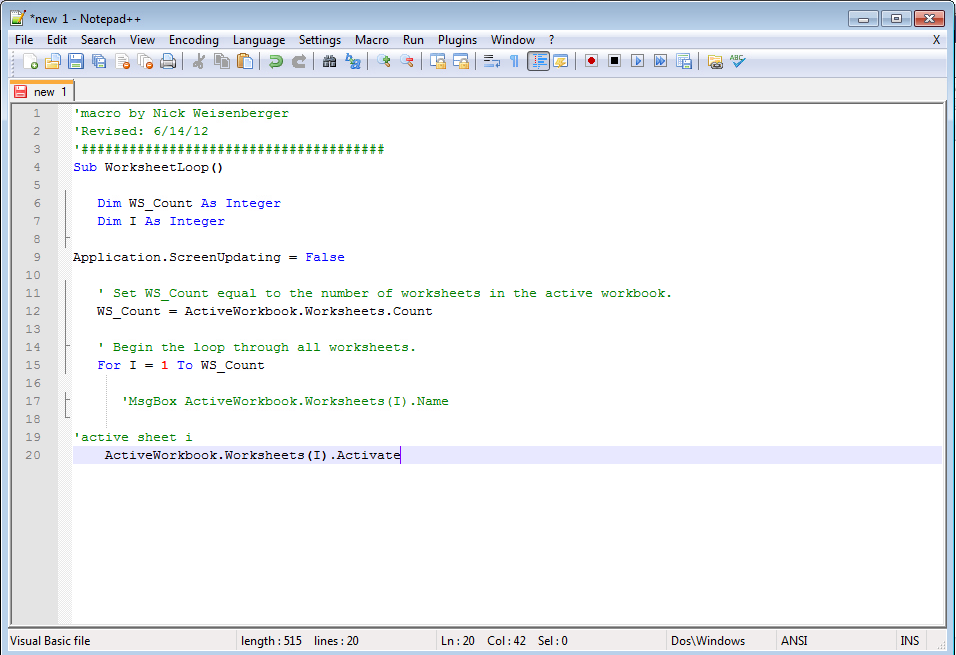Screen dimensions: 956x655
Task: Open the Run menu
Action: click(413, 40)
